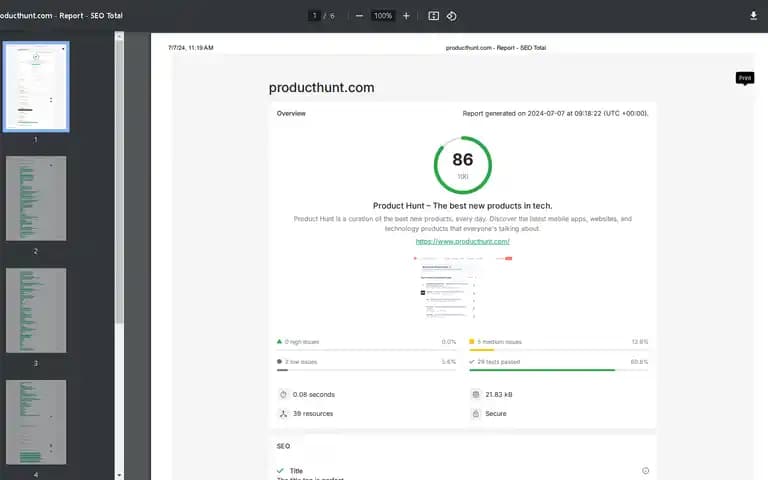Screen dimensions: 768x480
Task: Click the Secure lock icon
Action: click(x=476, y=413)
